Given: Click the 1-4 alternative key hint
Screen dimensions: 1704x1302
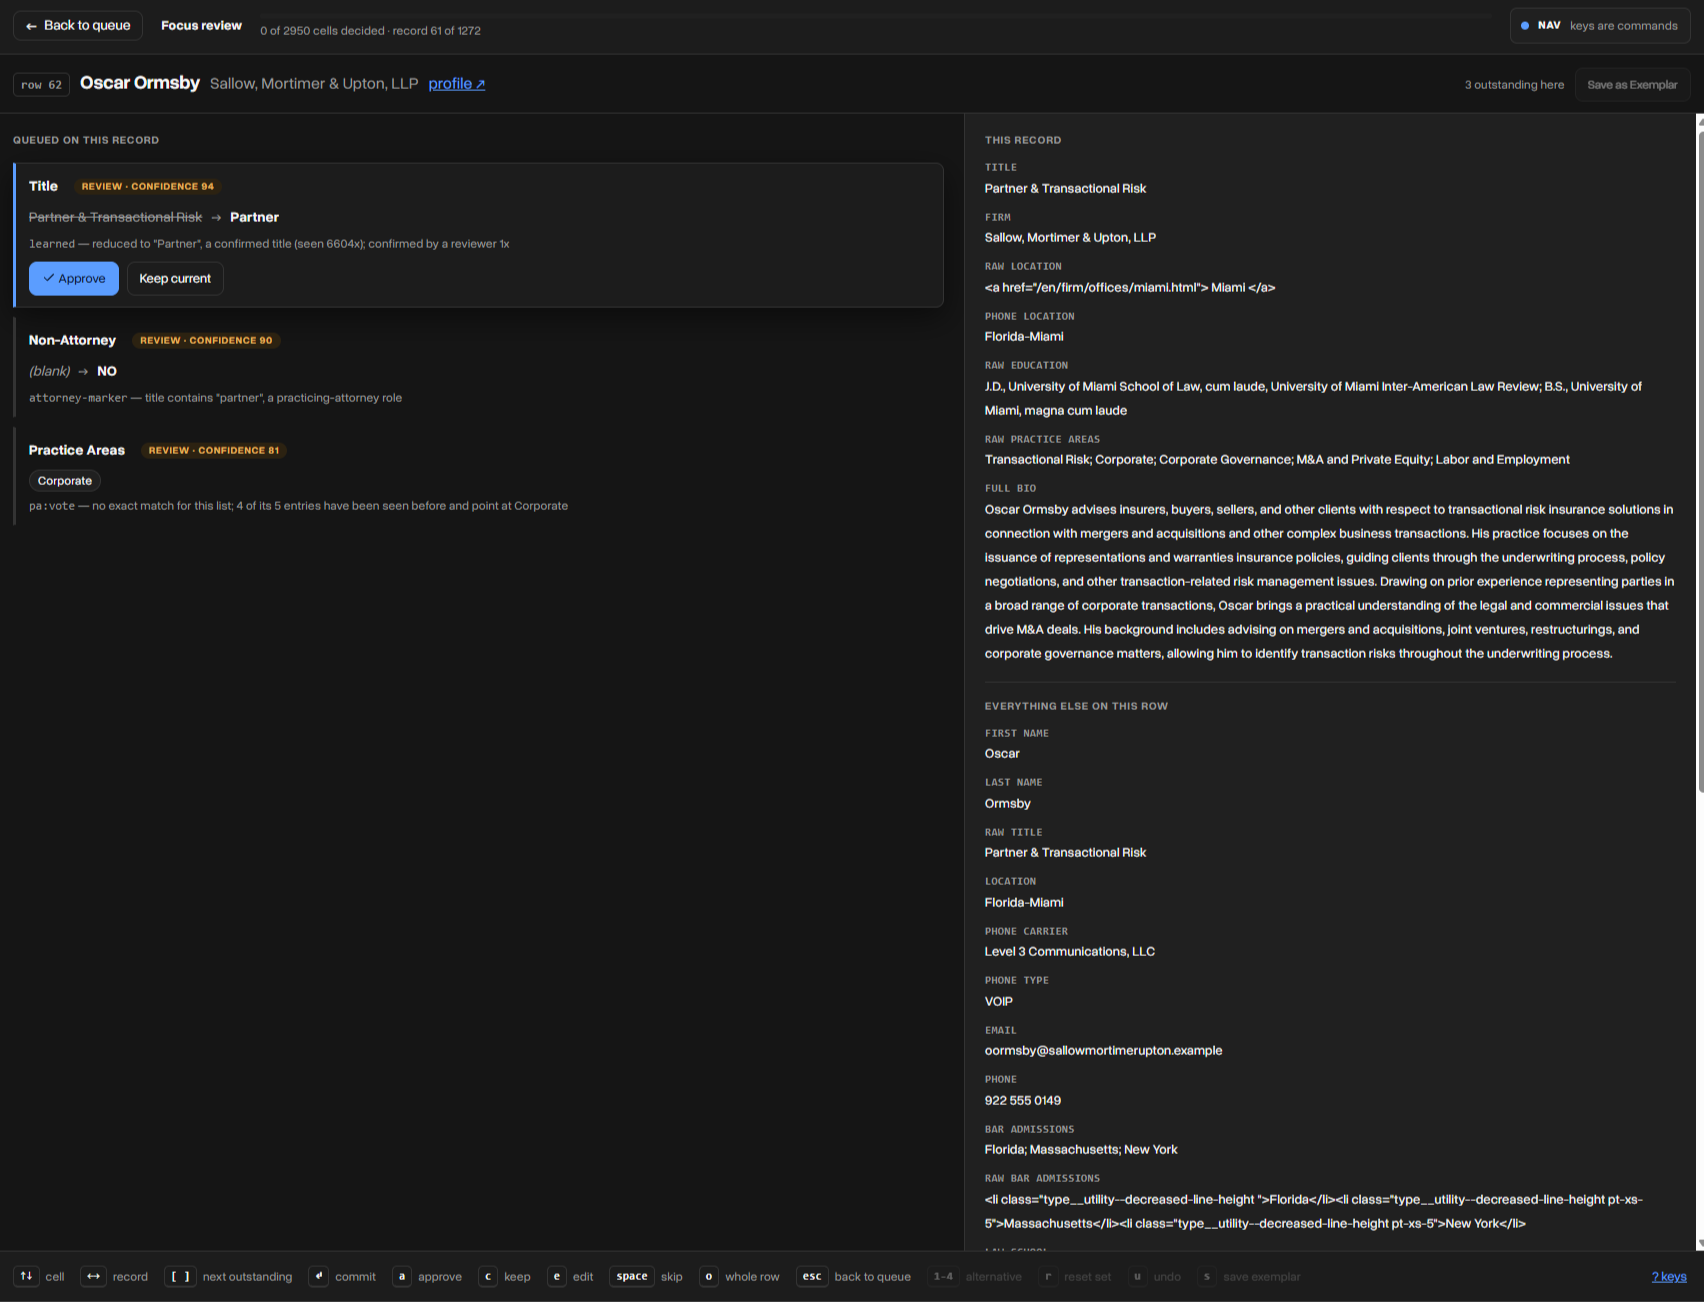Looking at the screenshot, I should (943, 1277).
